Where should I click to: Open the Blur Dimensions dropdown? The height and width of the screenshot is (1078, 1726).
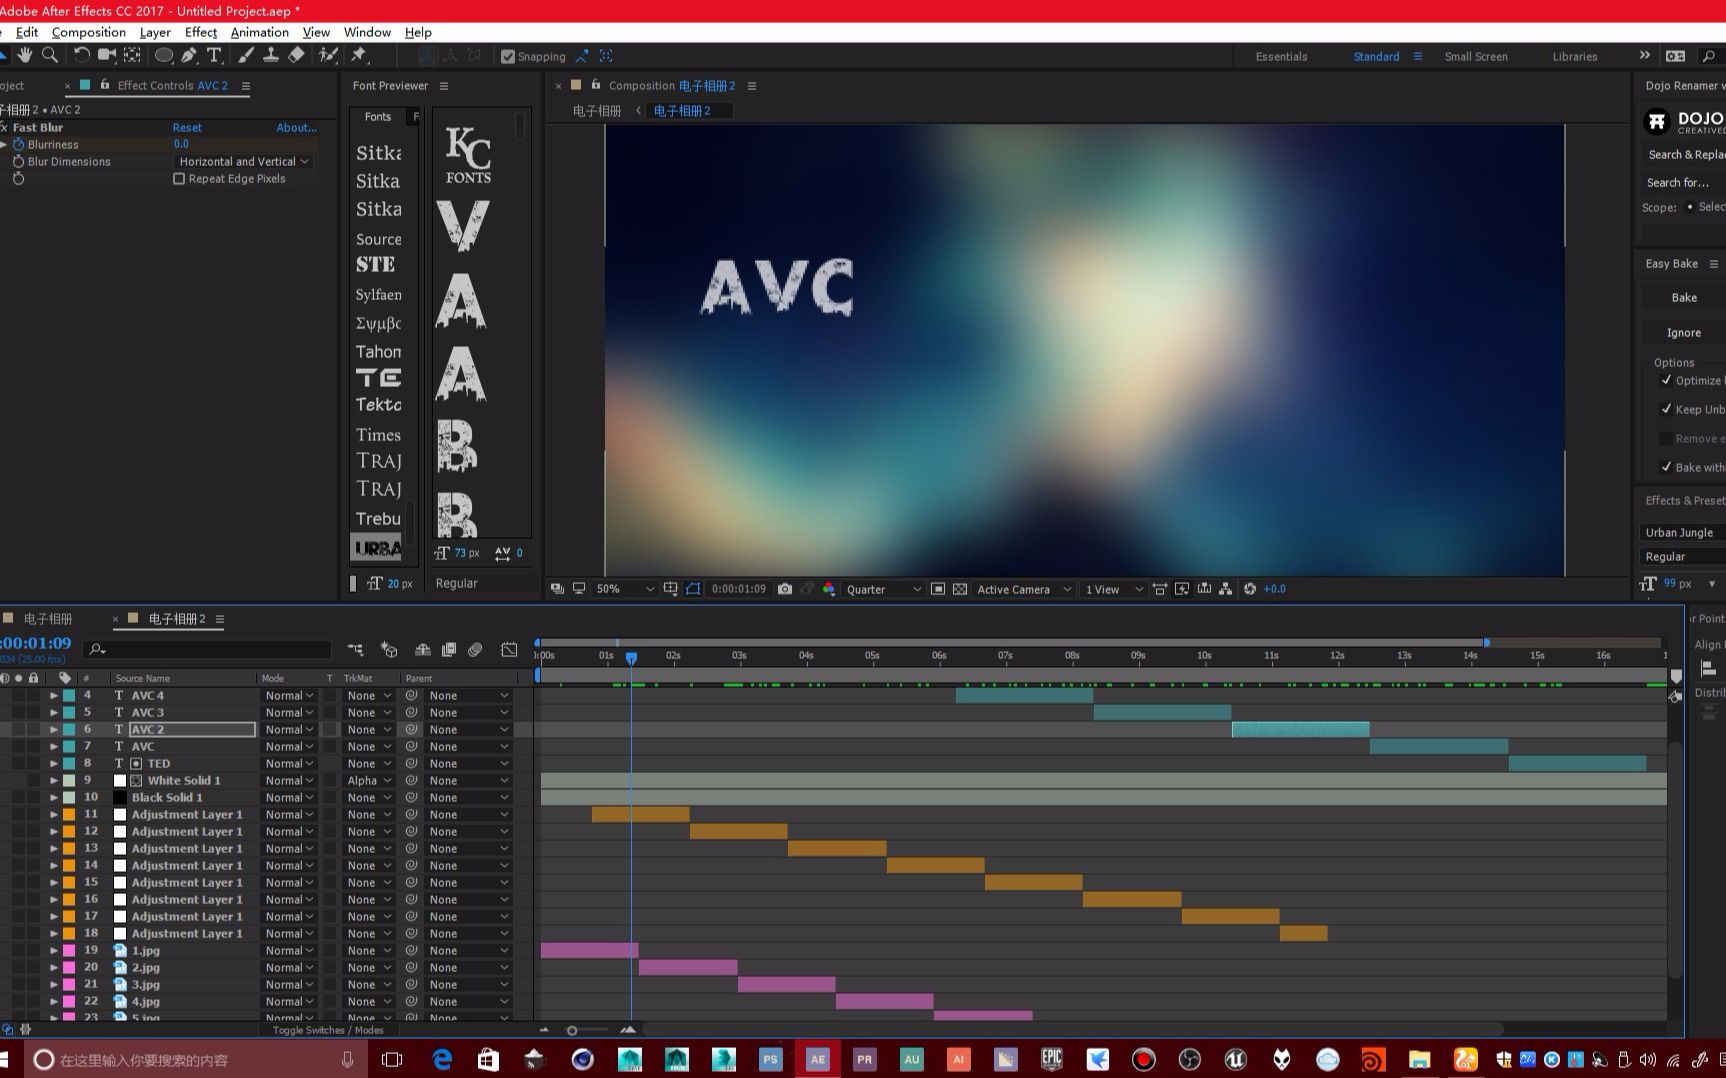tap(244, 162)
